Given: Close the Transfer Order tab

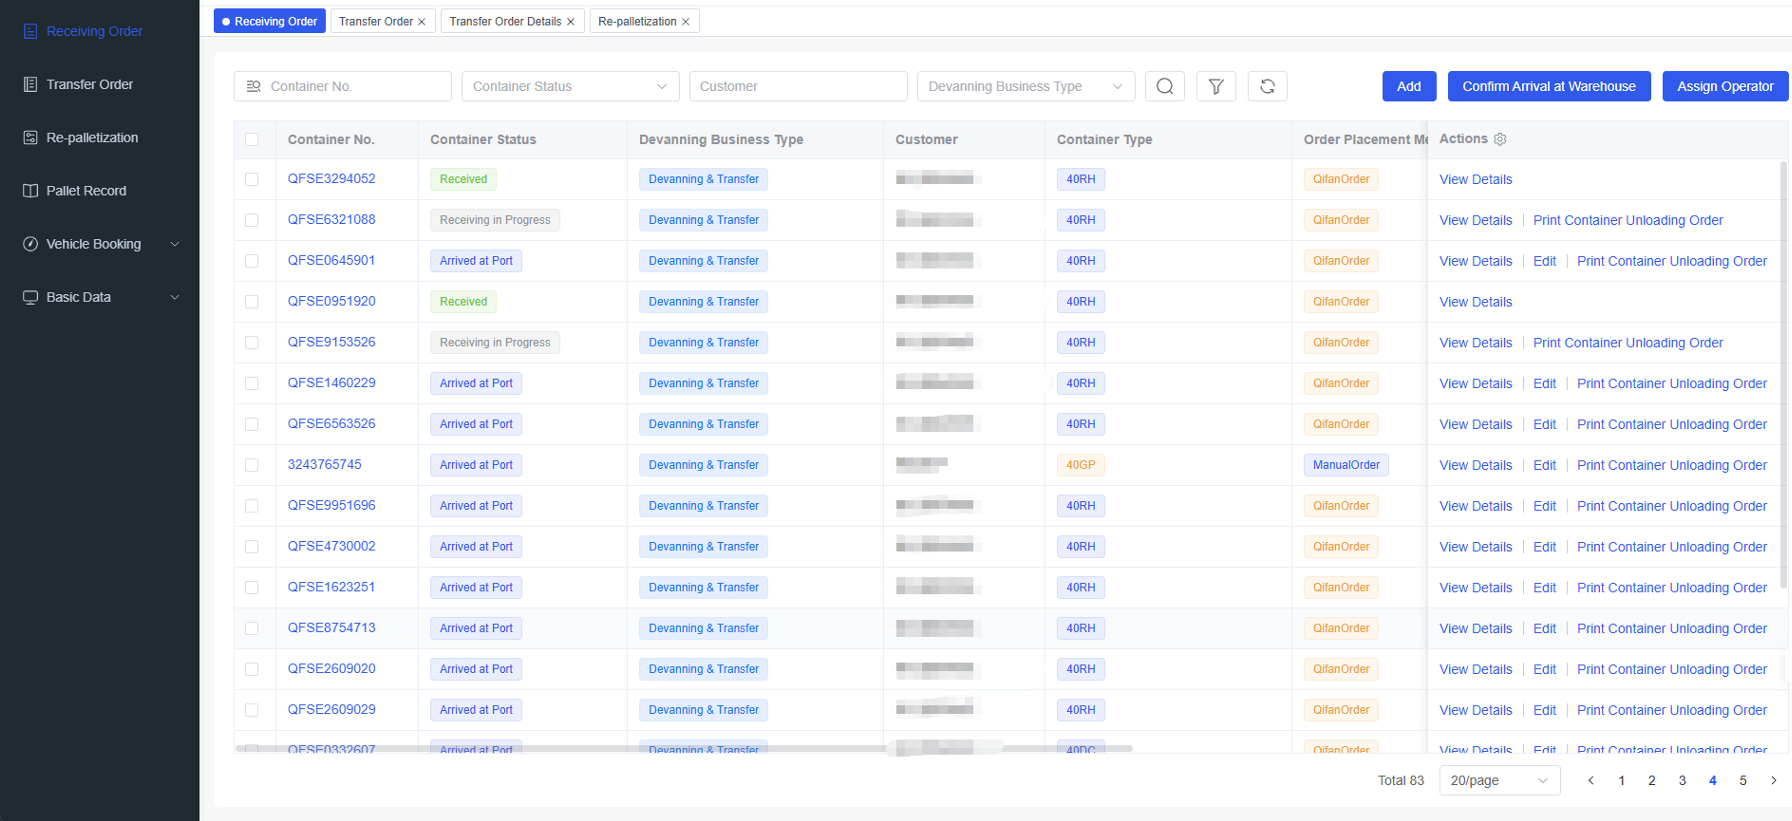Looking at the screenshot, I should (x=421, y=22).
